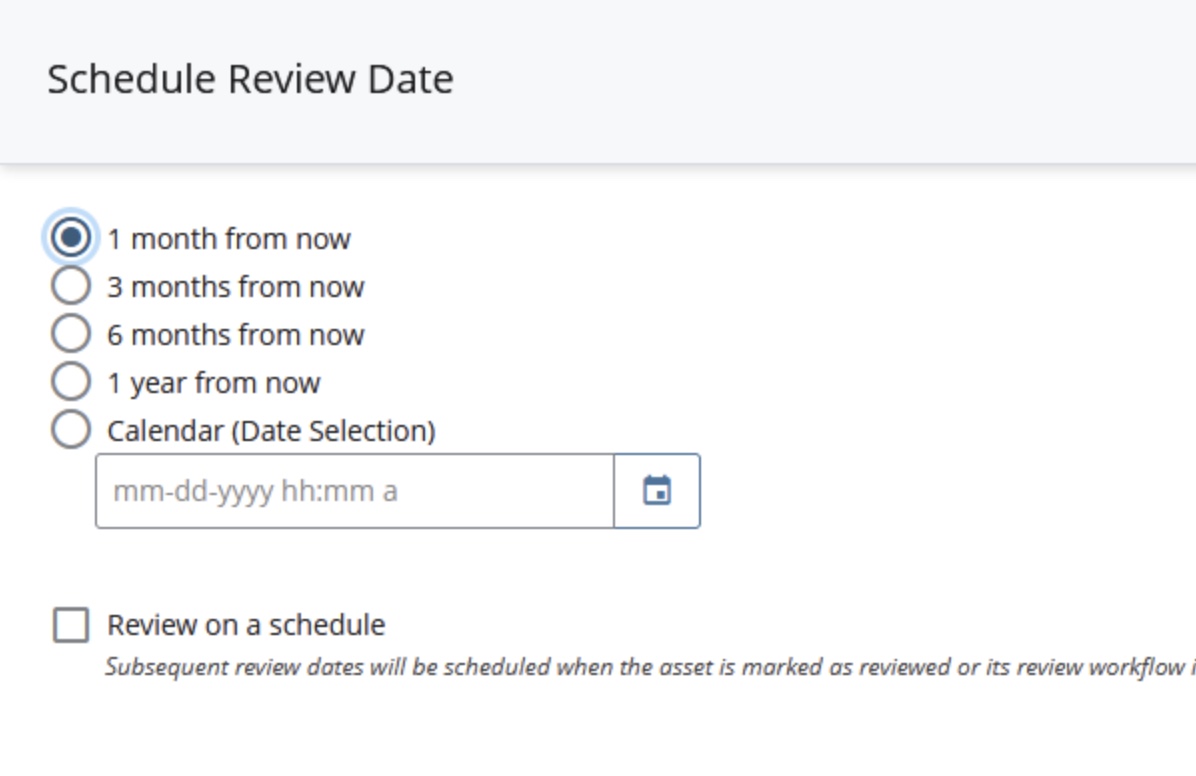Enable the Calendar (Date Selection) radio button
This screenshot has width=1196, height=776.
(71, 430)
